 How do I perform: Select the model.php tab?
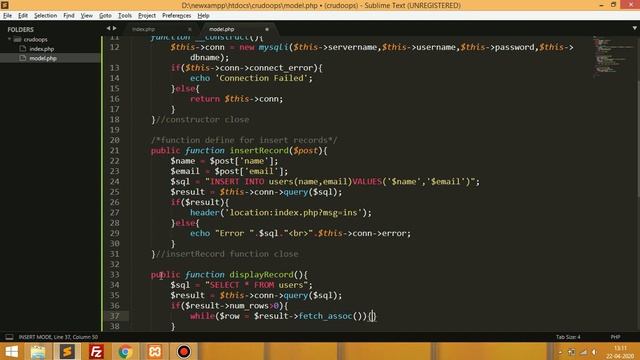click(222, 29)
